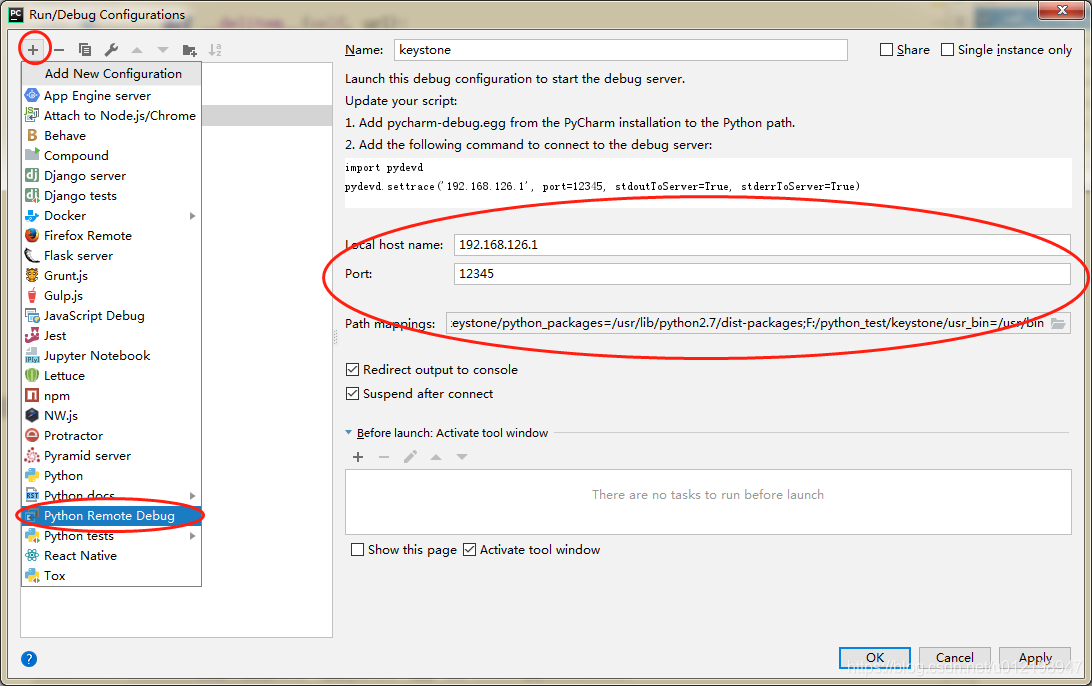Choose Pyramid server configuration
Screen dimensions: 1092x686
pyautogui.click(x=111, y=456)
